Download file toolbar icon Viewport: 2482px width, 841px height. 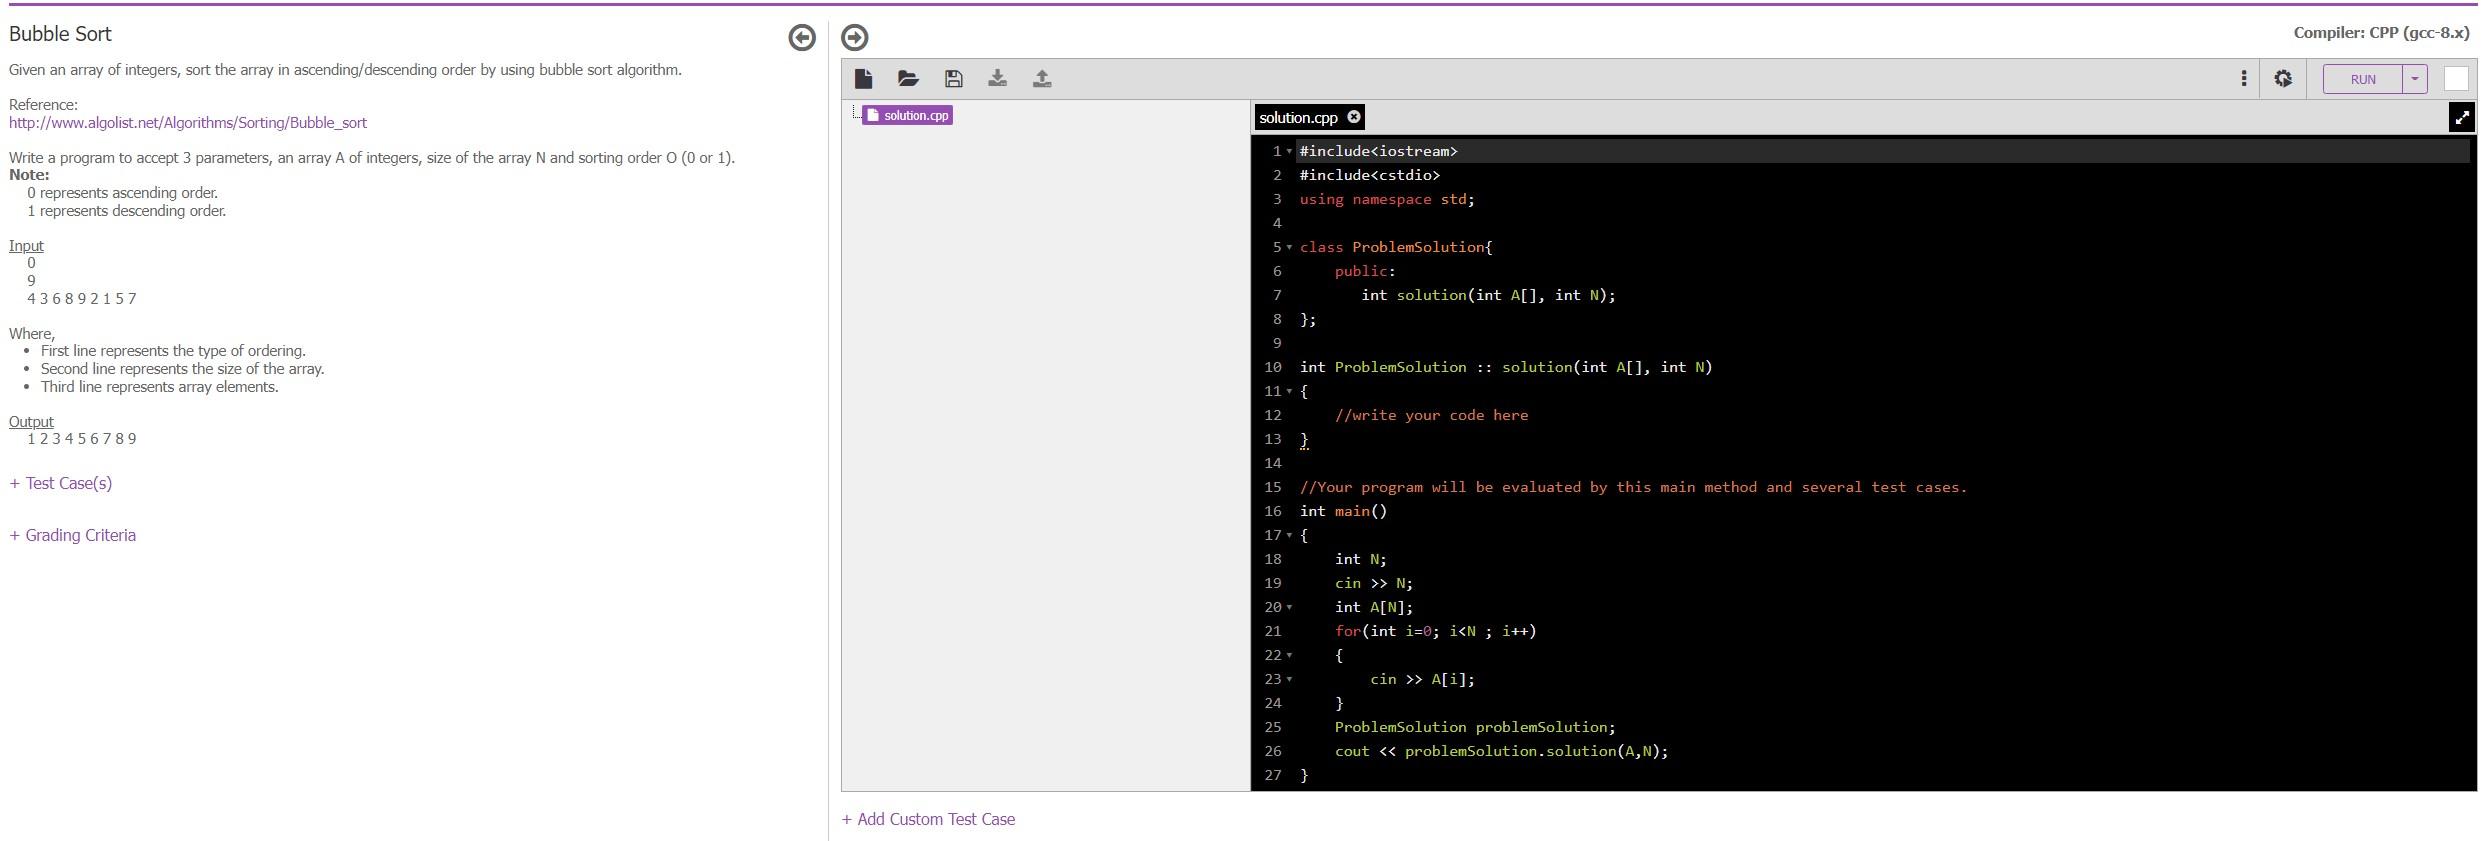point(997,79)
